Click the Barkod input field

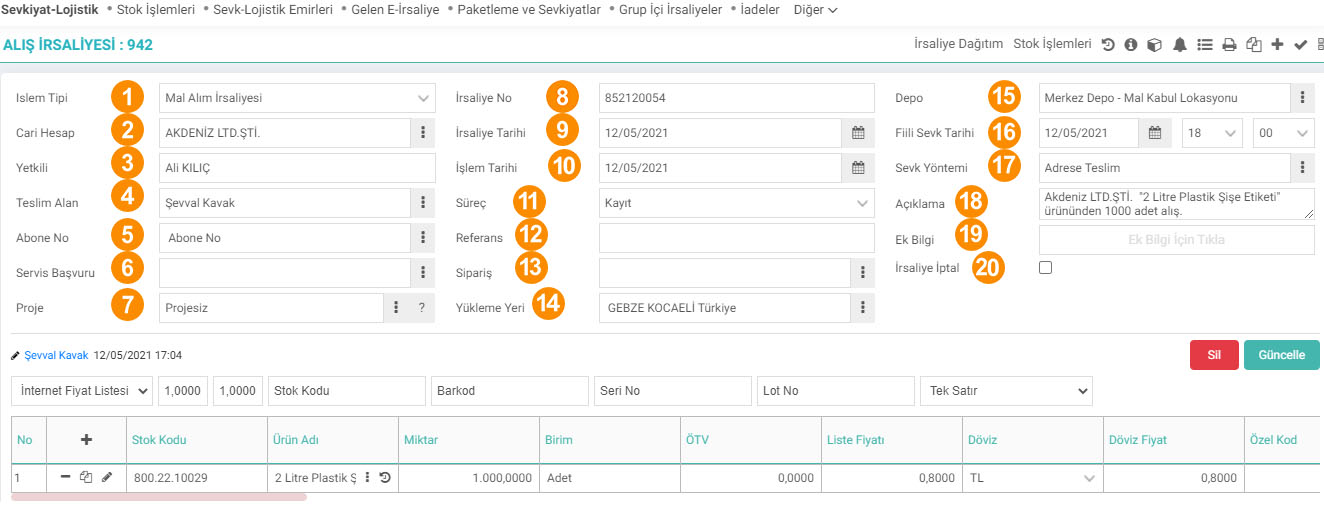tap(509, 391)
